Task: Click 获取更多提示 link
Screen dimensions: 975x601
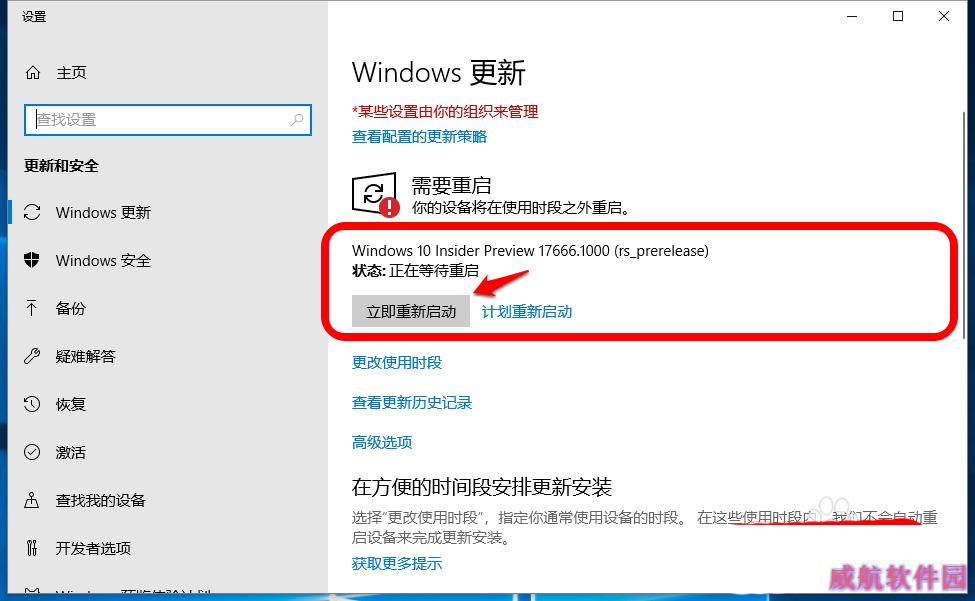Action: (397, 563)
